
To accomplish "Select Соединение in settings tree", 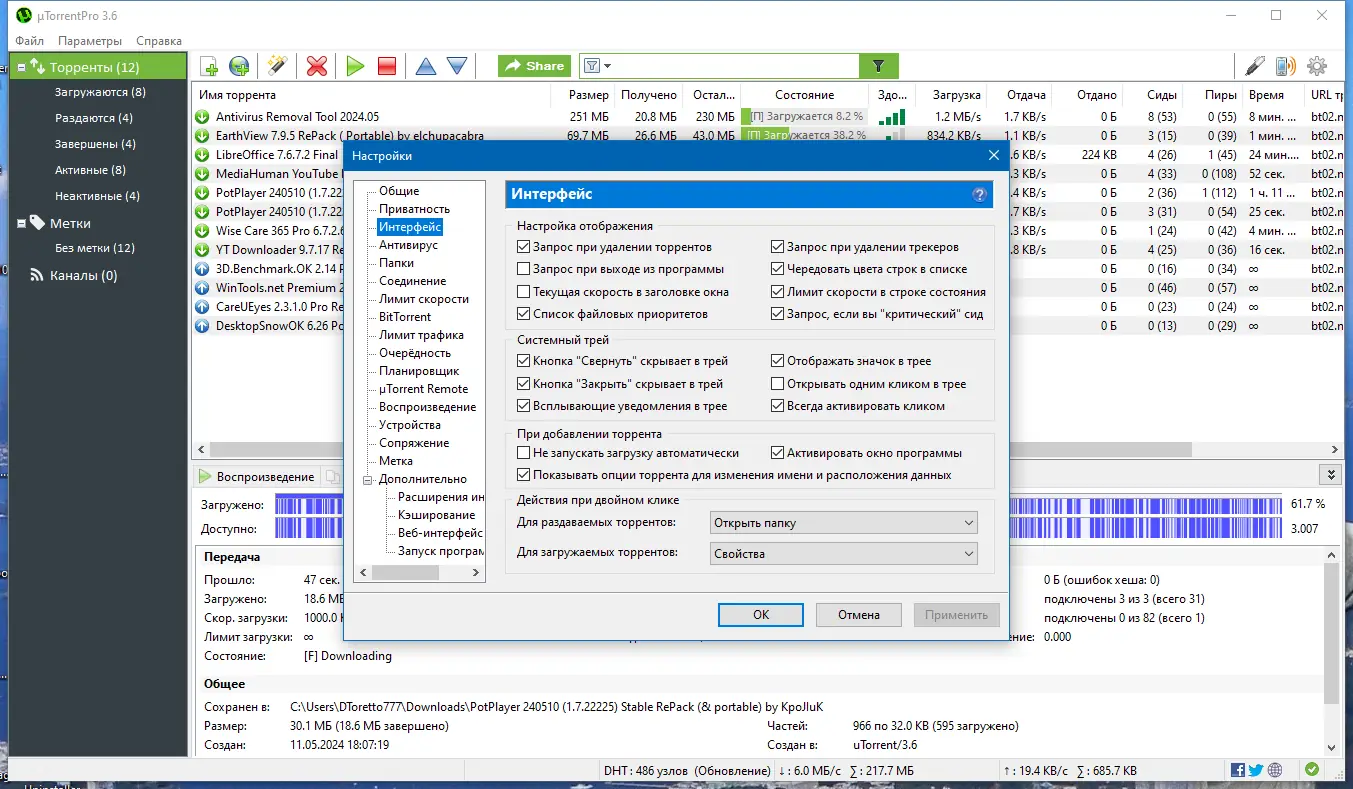I will click(412, 281).
